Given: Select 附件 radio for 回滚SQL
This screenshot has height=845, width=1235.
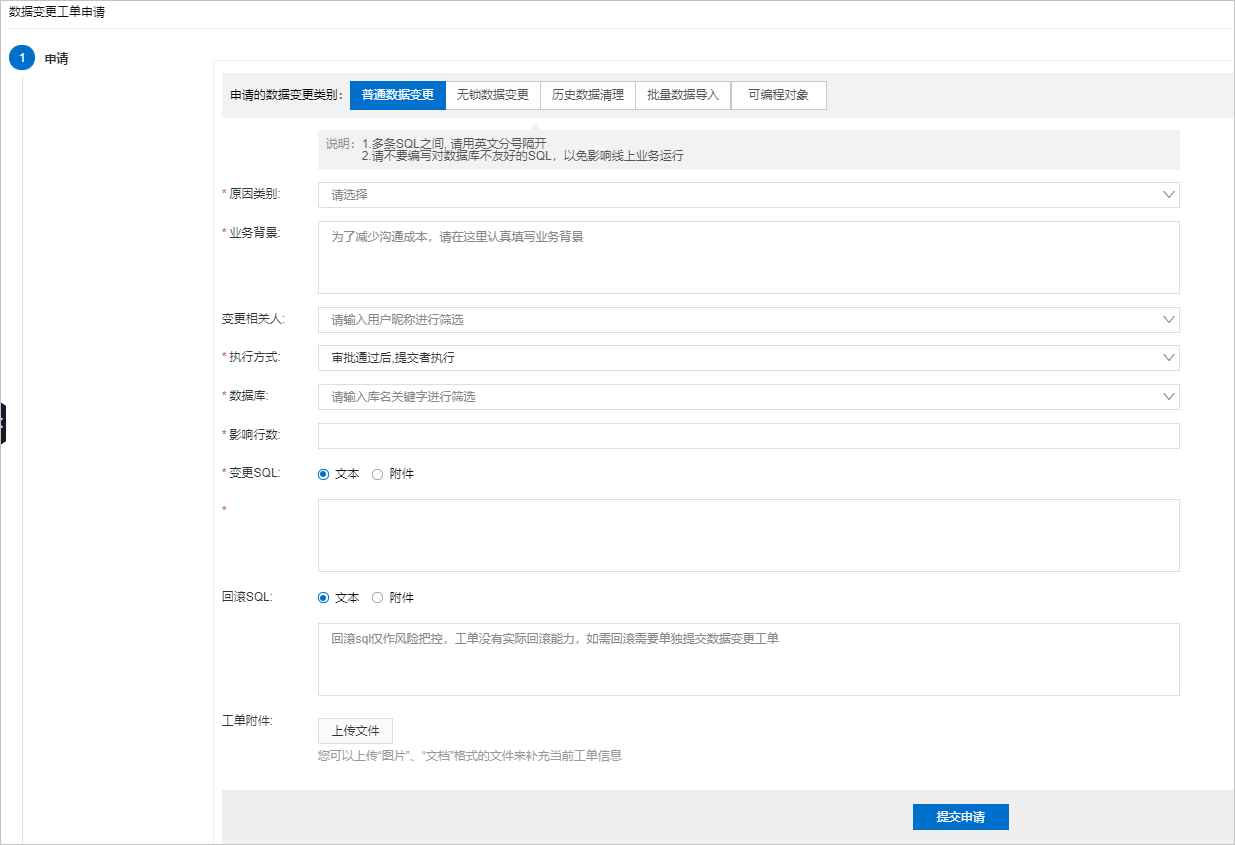Looking at the screenshot, I should click(377, 598).
